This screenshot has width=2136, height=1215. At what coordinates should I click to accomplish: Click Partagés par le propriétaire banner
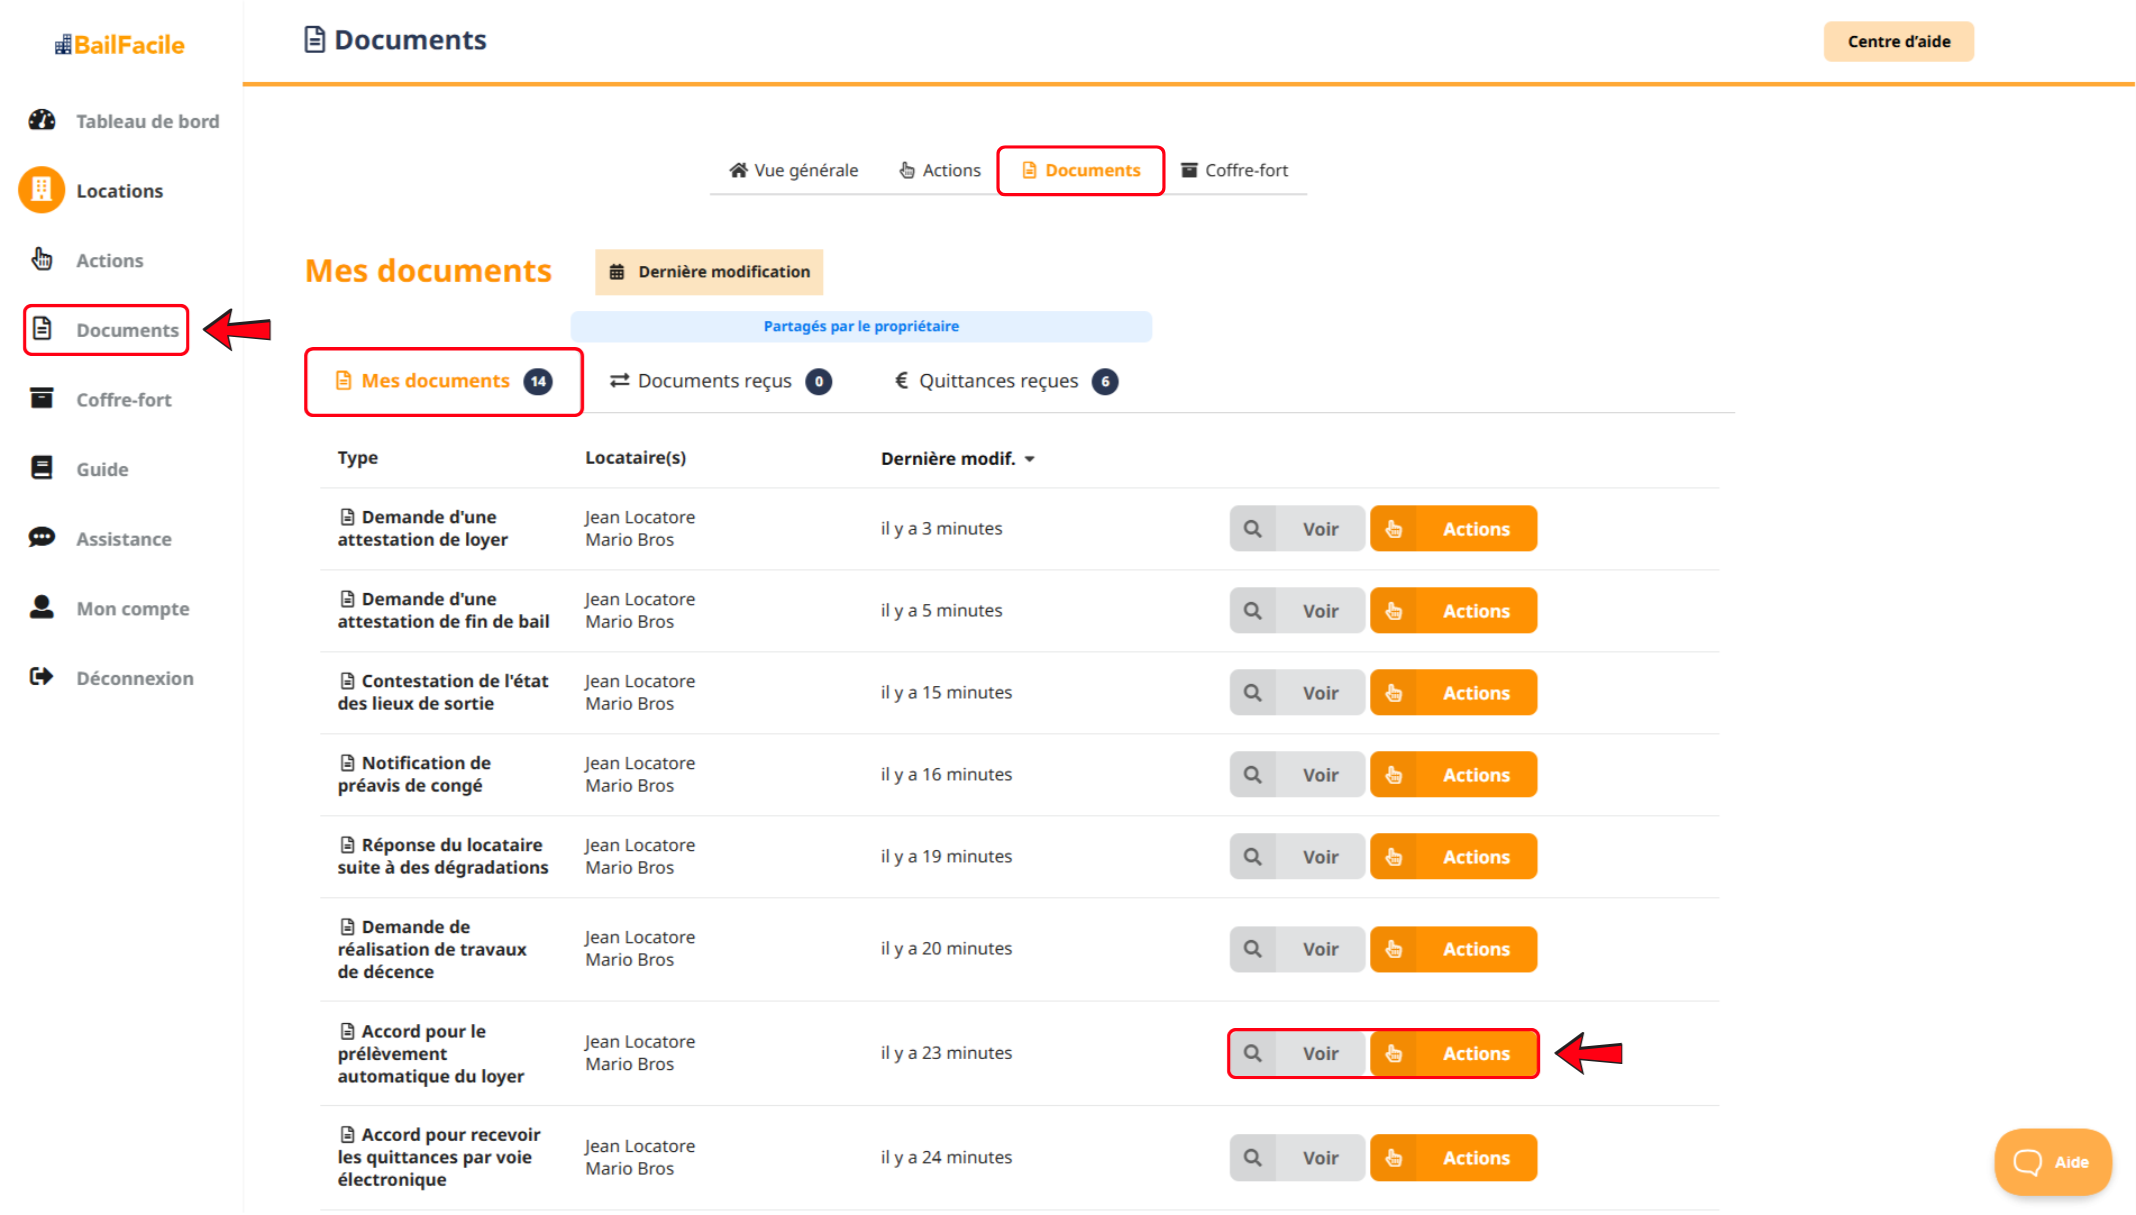click(x=860, y=326)
